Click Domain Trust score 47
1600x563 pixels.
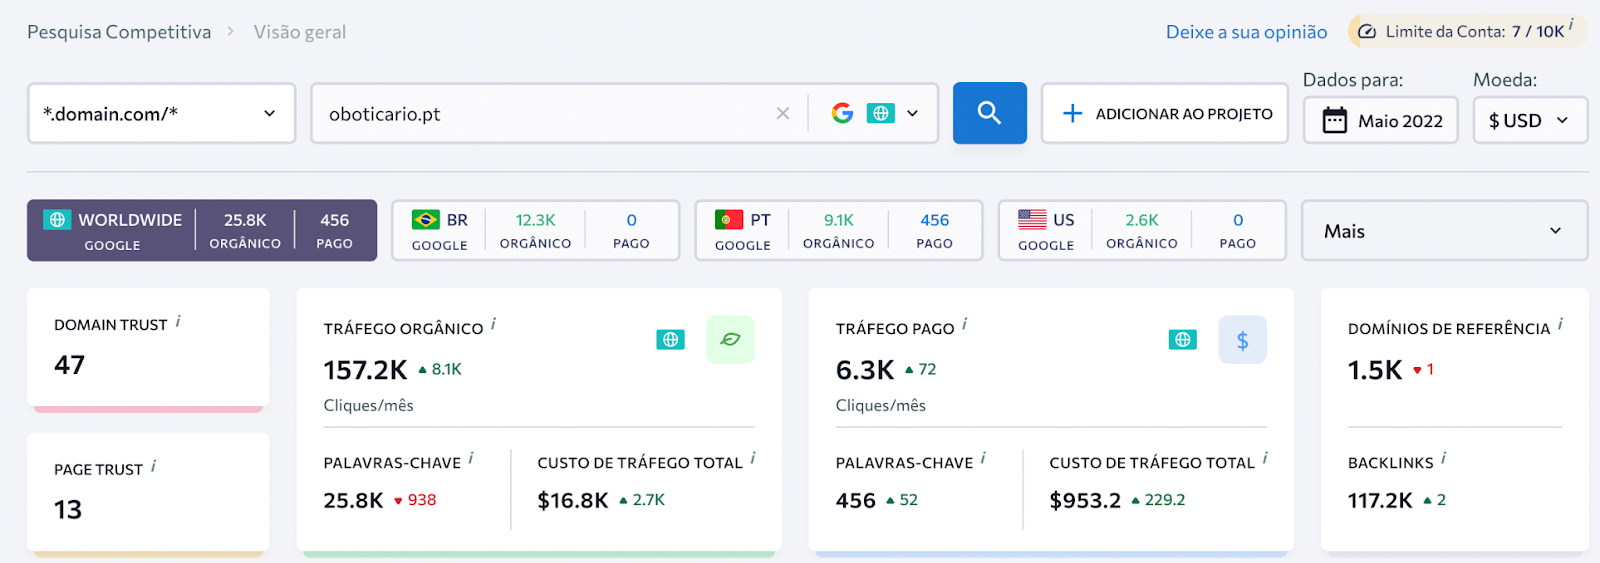[69, 365]
